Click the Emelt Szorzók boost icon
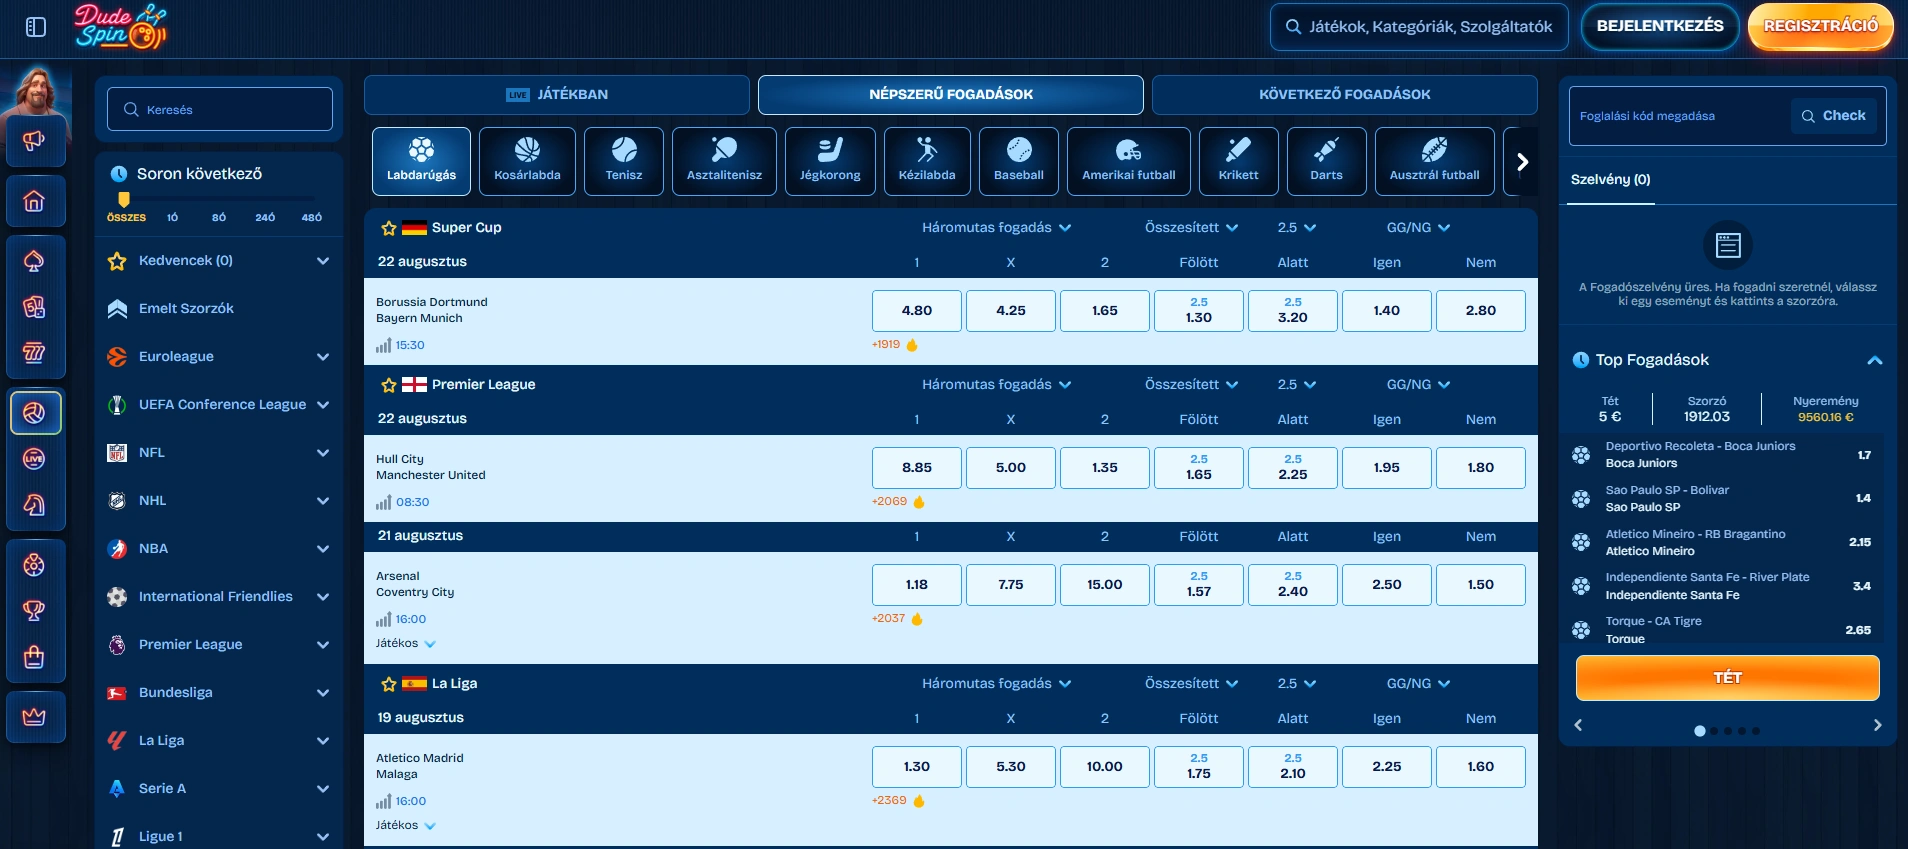The image size is (1908, 849). point(117,309)
